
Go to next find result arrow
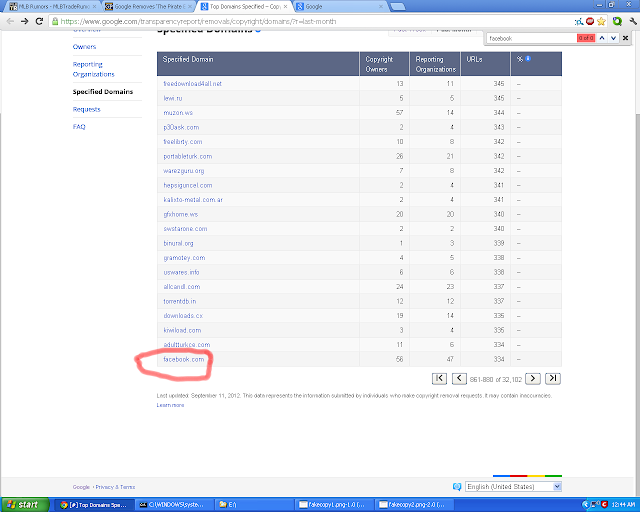(x=613, y=38)
